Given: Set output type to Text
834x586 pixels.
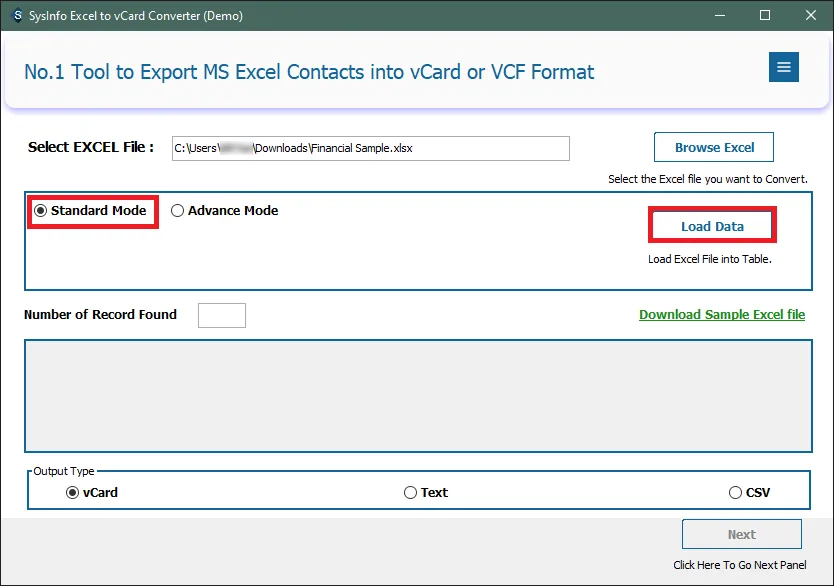Looking at the screenshot, I should (x=410, y=493).
